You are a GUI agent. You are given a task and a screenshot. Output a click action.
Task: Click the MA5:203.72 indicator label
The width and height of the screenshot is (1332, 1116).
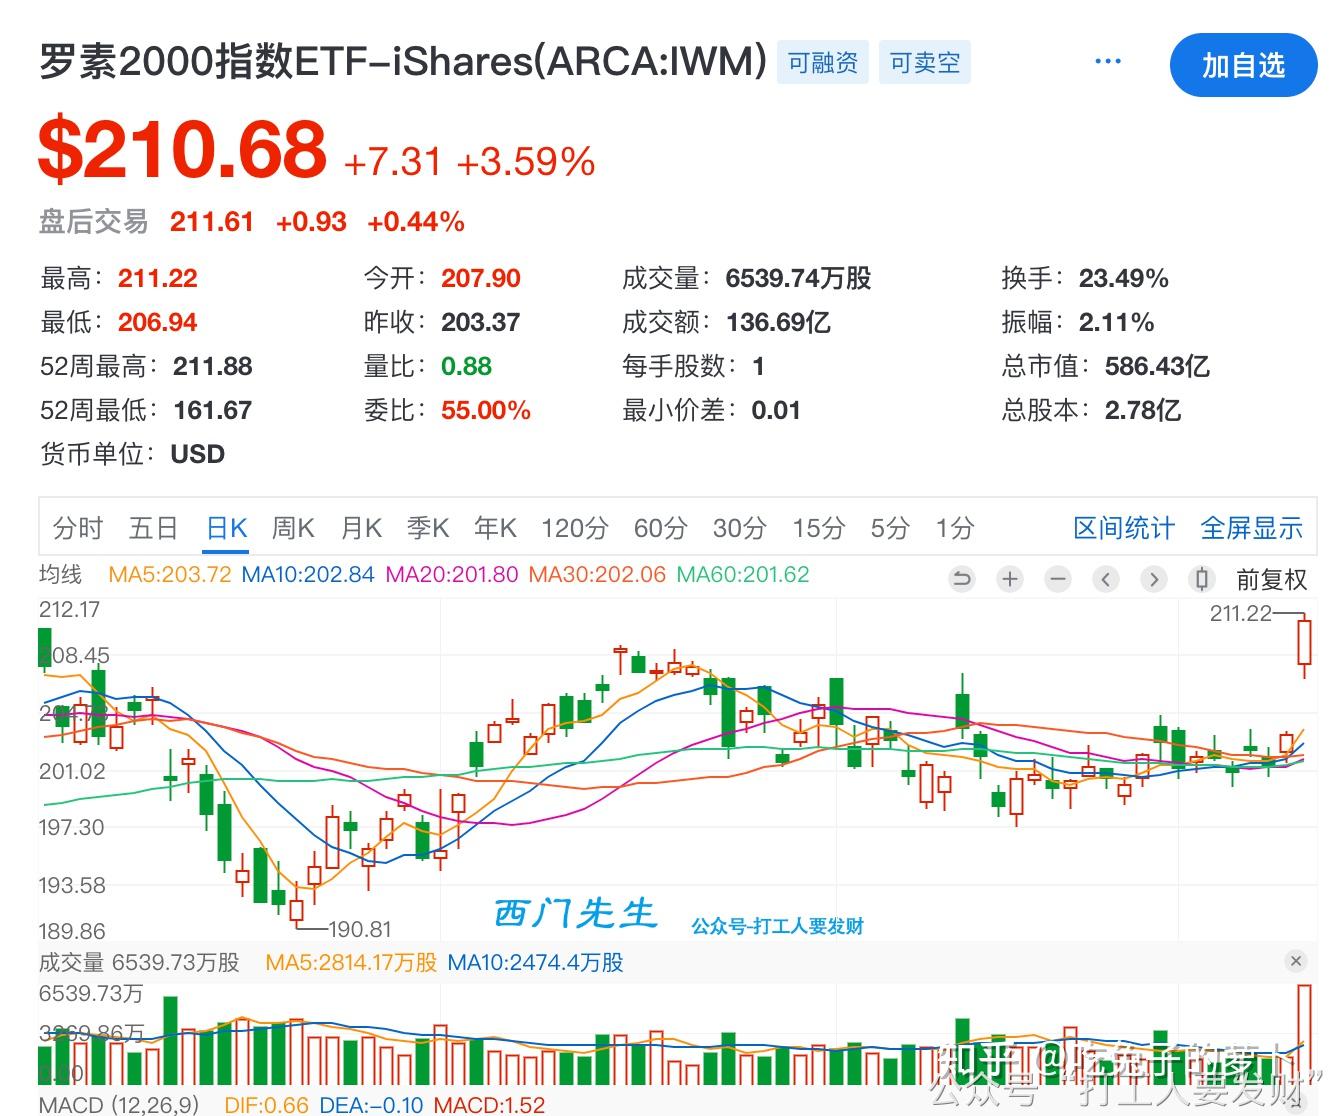(170, 575)
